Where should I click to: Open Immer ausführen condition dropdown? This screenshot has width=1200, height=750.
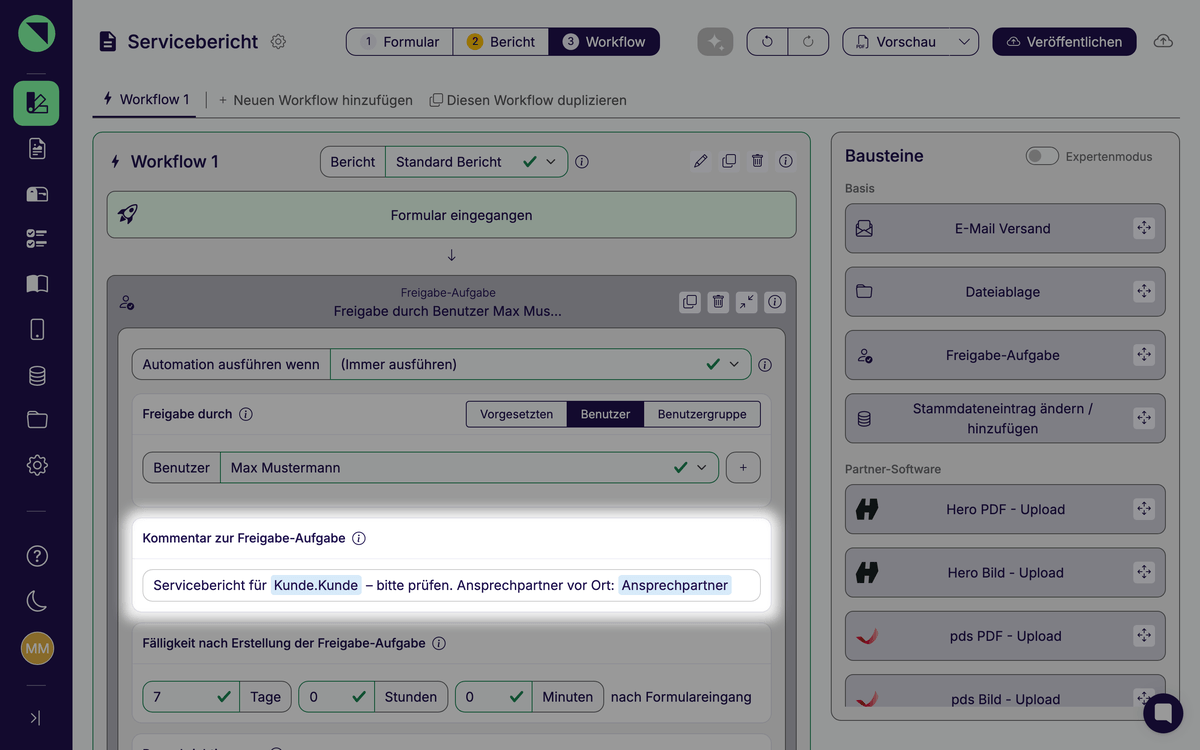[541, 365]
